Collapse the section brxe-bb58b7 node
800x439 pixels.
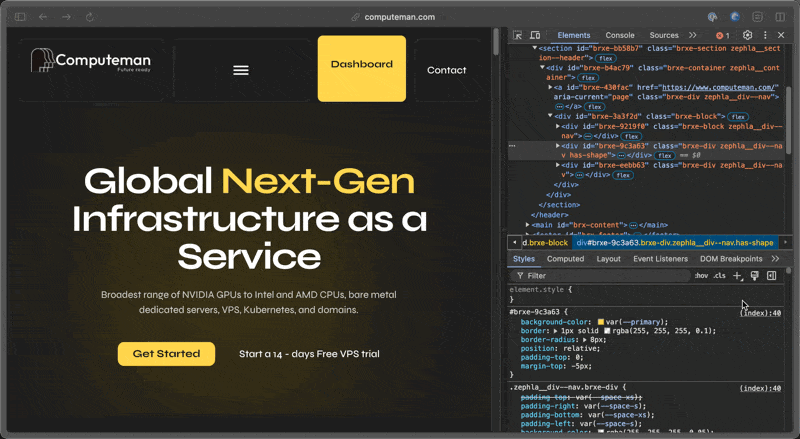[535, 48]
